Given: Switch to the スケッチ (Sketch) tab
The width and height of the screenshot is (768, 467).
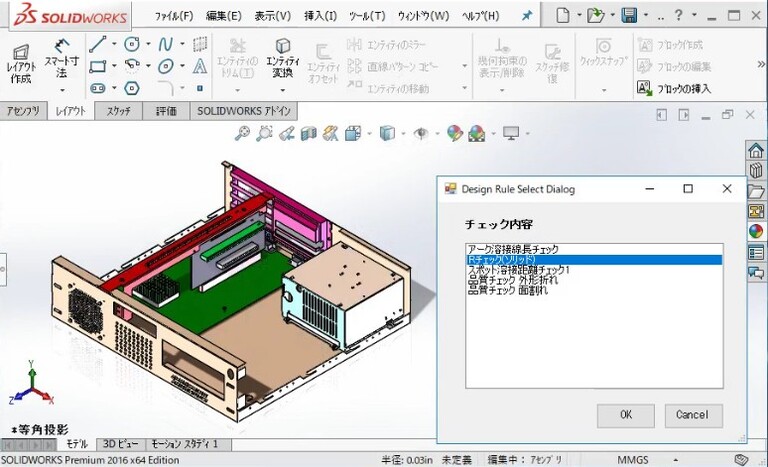Looking at the screenshot, I should [119, 111].
